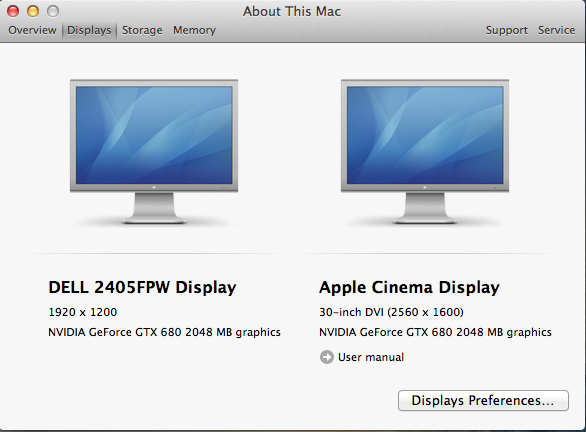Click the disabled gray zoom window button
The image size is (586, 432).
[x=53, y=11]
